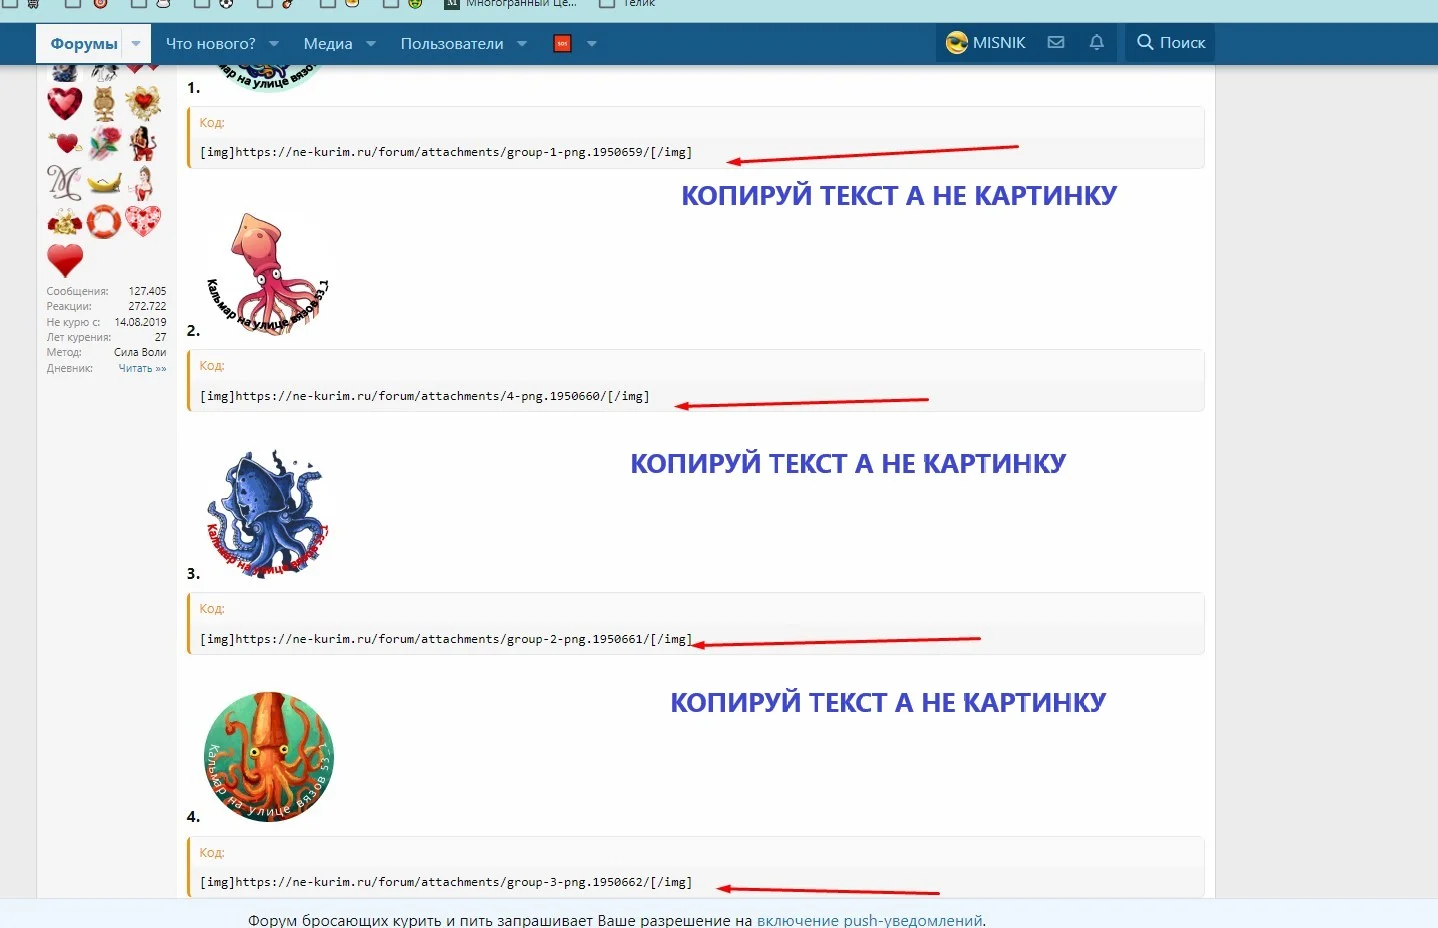
Task: Expand the Пользователи dropdown arrow
Action: pyautogui.click(x=522, y=44)
